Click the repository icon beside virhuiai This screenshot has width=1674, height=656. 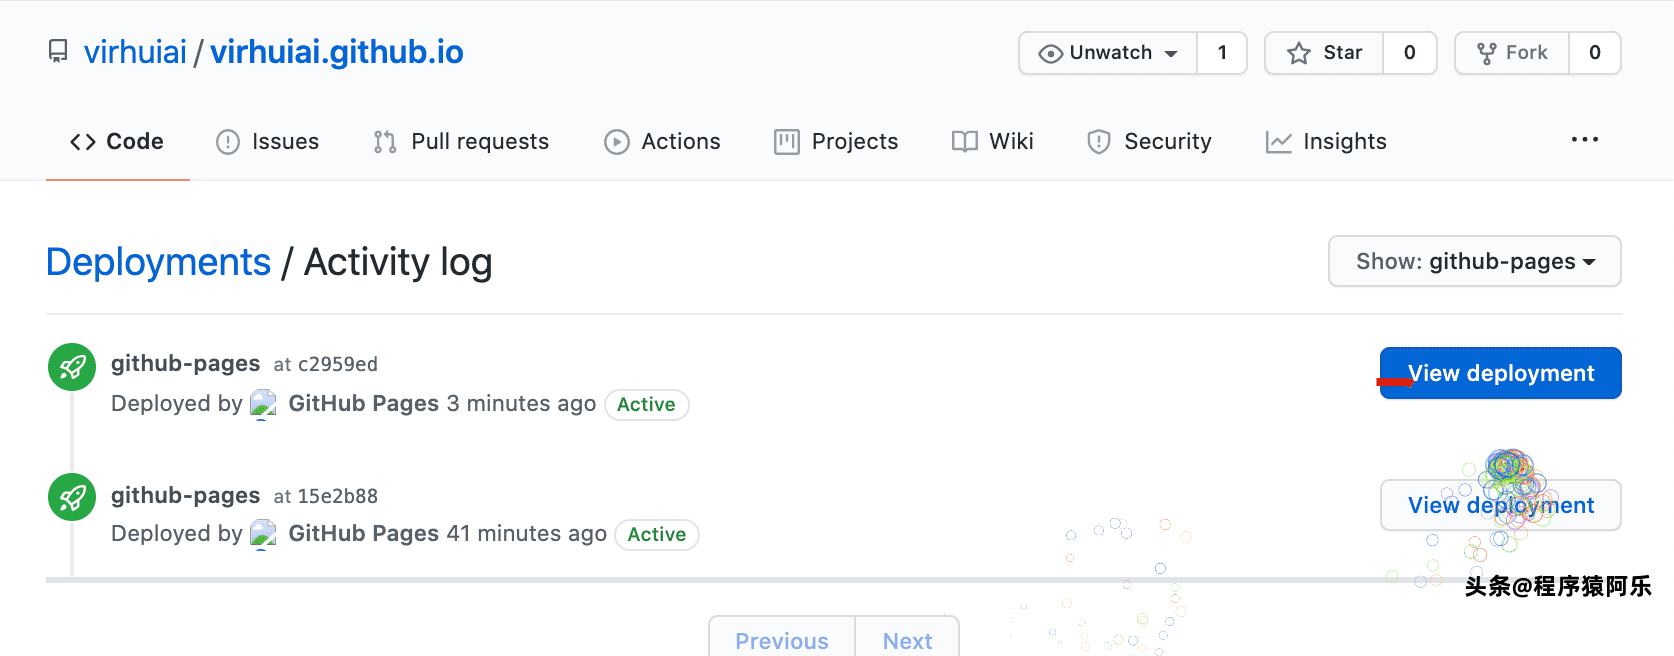pos(59,52)
